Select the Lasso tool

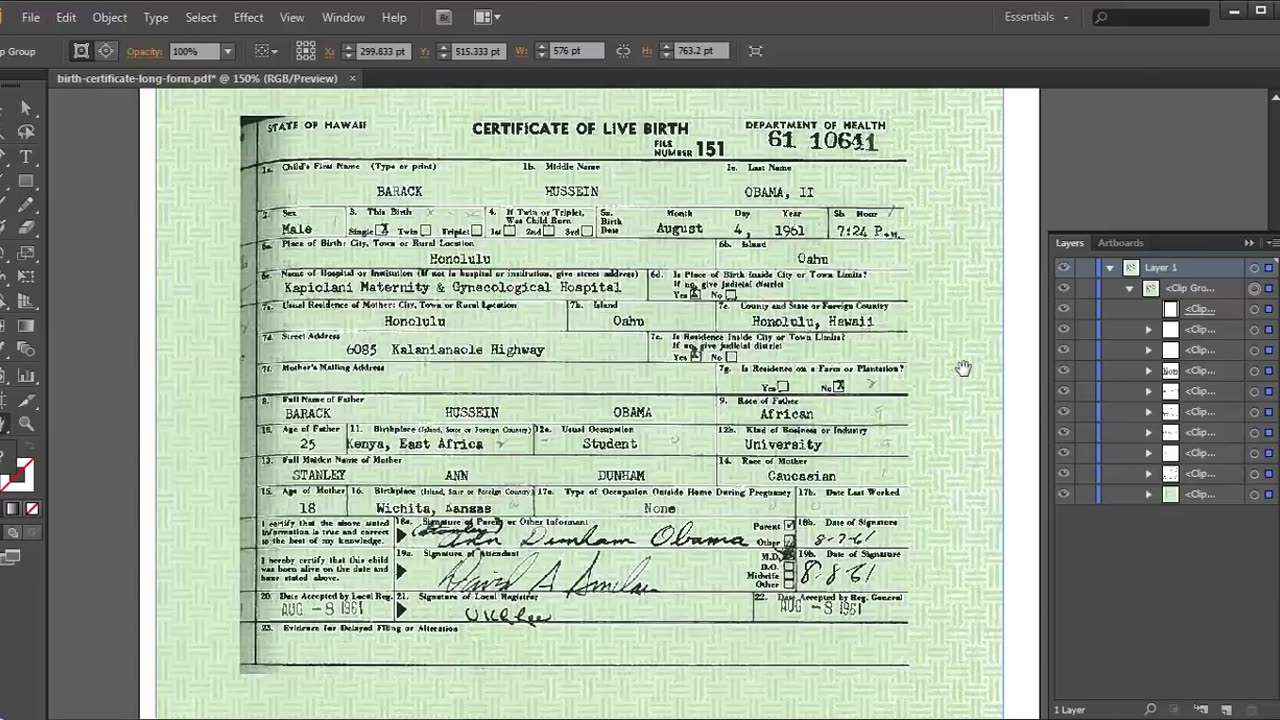point(26,132)
